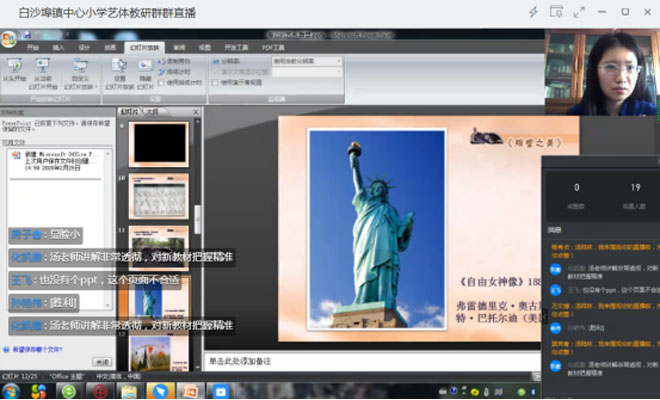Image resolution: width=660 pixels, height=400 pixels.
Task: Click the presenter webcam video
Action: tap(602, 72)
